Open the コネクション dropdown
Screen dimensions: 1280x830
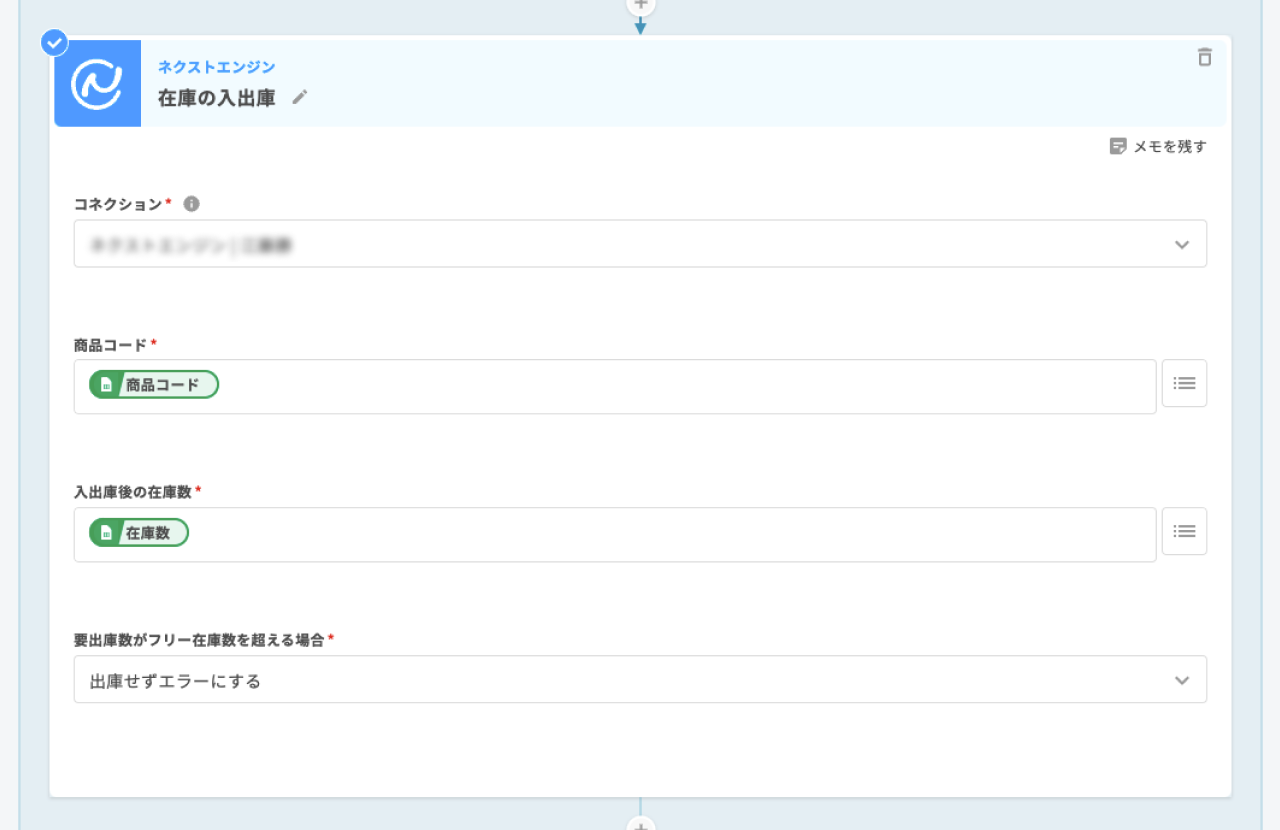pos(640,244)
